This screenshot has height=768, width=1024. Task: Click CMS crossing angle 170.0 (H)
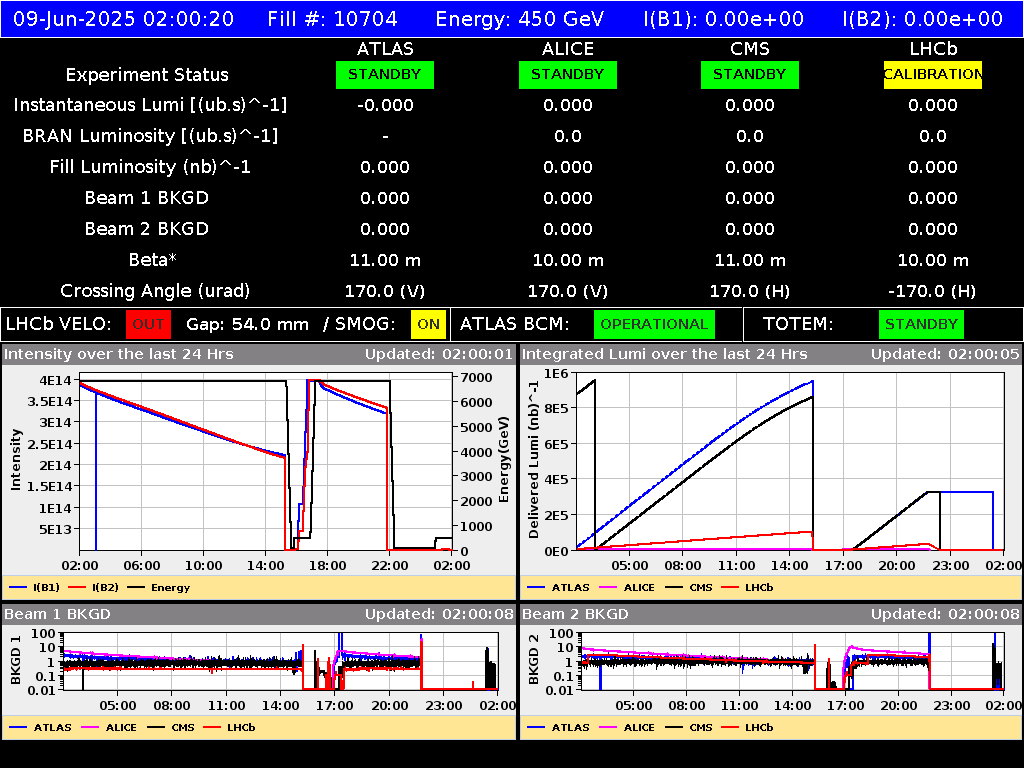pos(750,291)
